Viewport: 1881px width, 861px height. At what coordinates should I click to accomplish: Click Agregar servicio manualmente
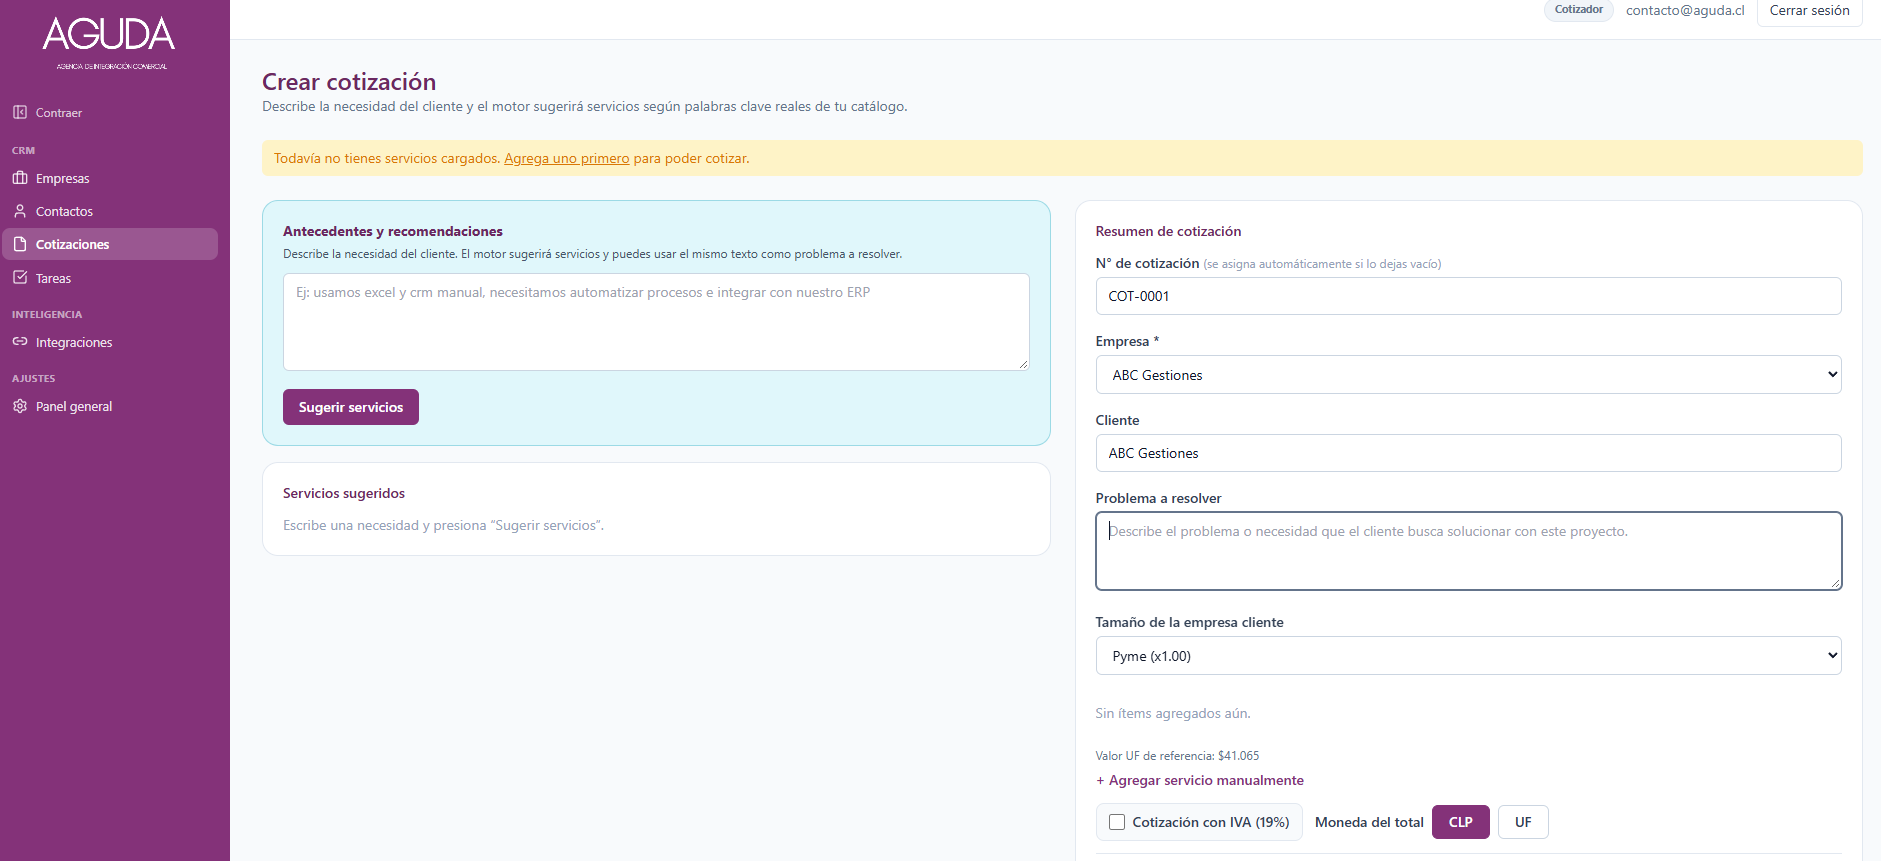pyautogui.click(x=1200, y=780)
